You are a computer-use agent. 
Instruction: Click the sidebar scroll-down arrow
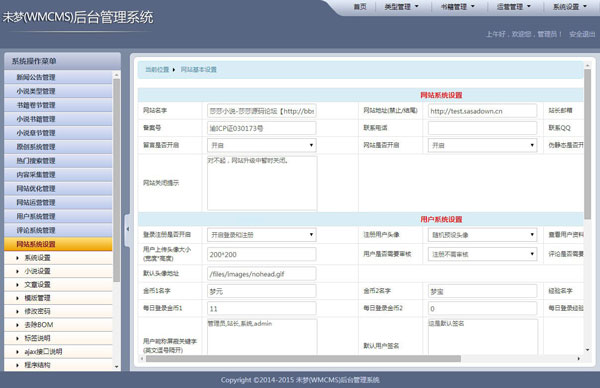point(117,367)
